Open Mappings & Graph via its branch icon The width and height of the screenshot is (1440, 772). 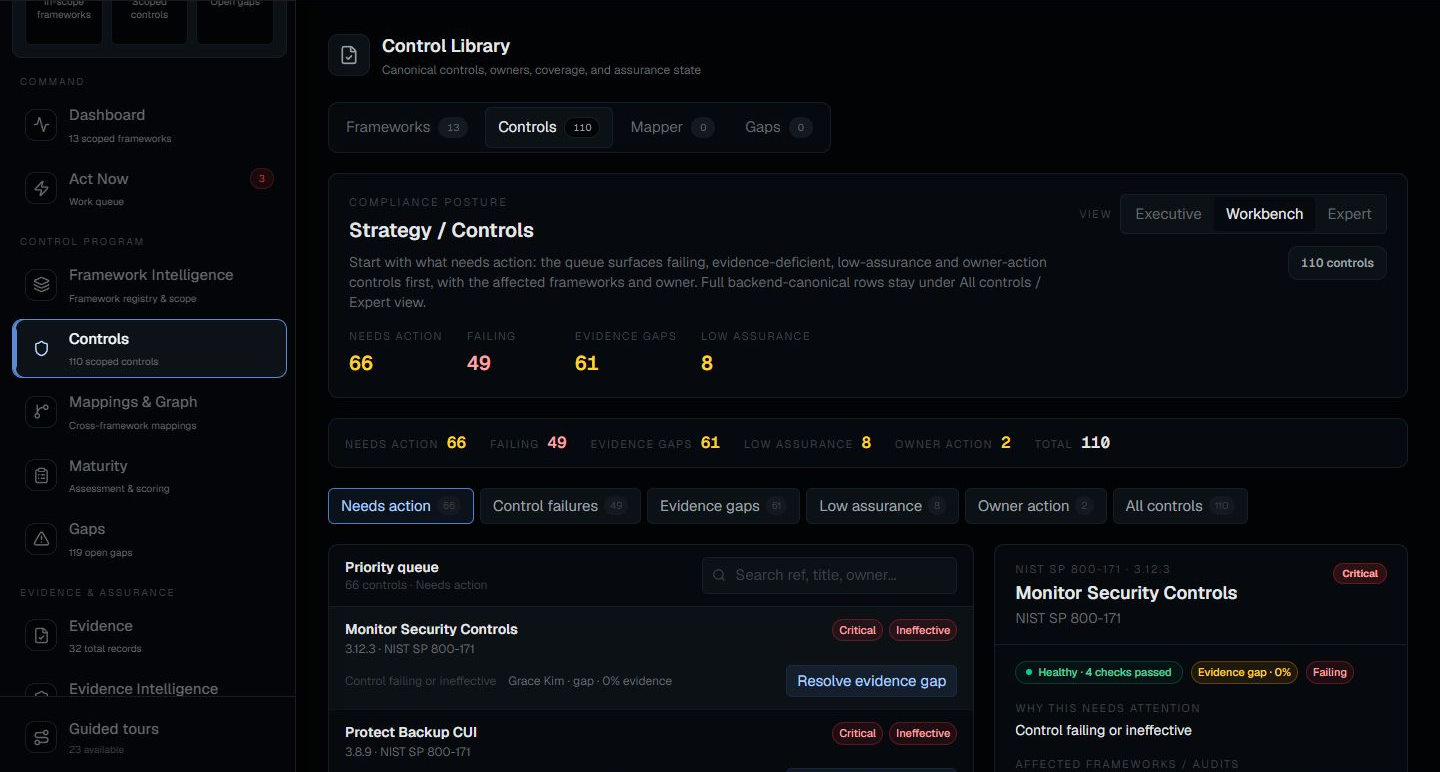[x=41, y=411]
